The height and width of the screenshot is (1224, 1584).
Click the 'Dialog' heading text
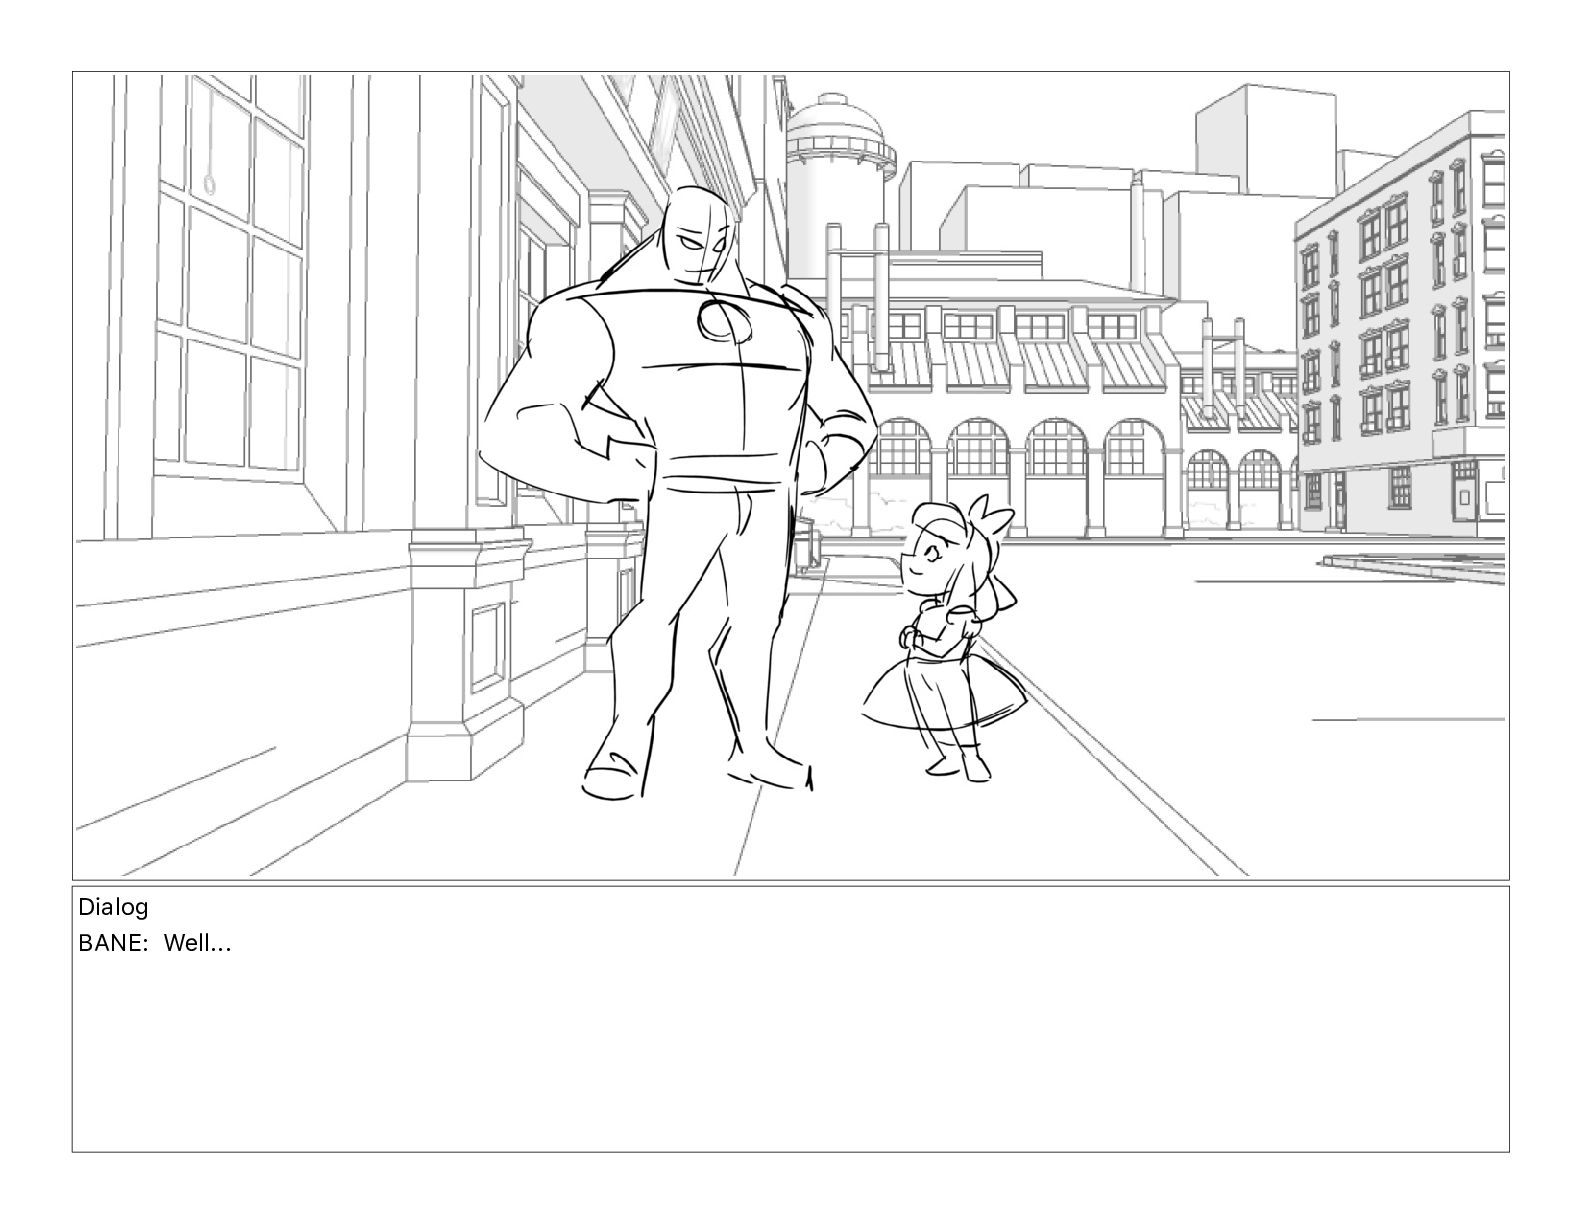(x=113, y=908)
